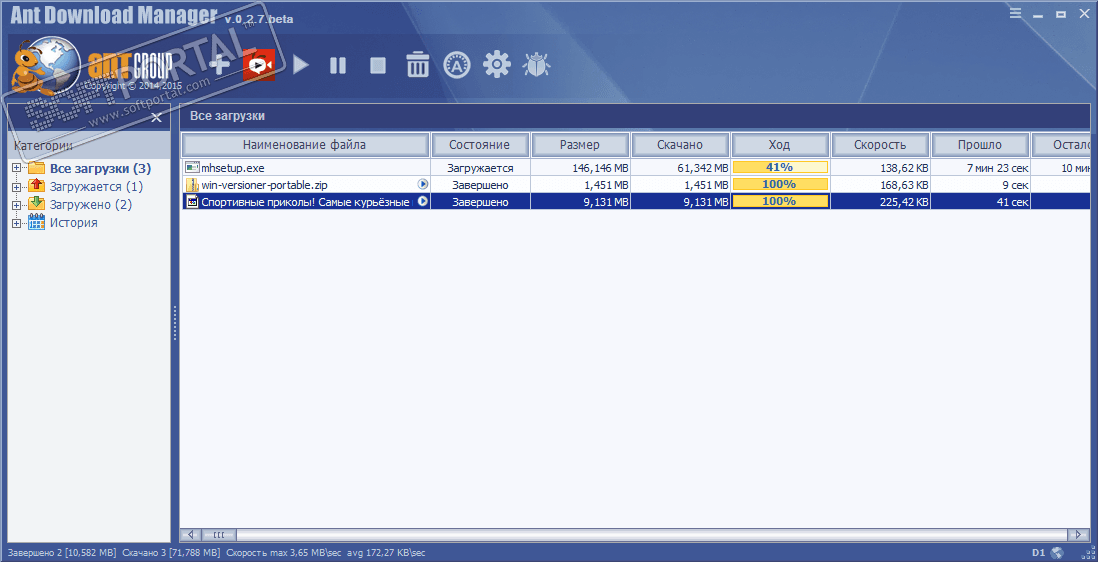Click the zip archive icon of win-versioner-portable.zip
1098x562 pixels.
[x=193, y=185]
